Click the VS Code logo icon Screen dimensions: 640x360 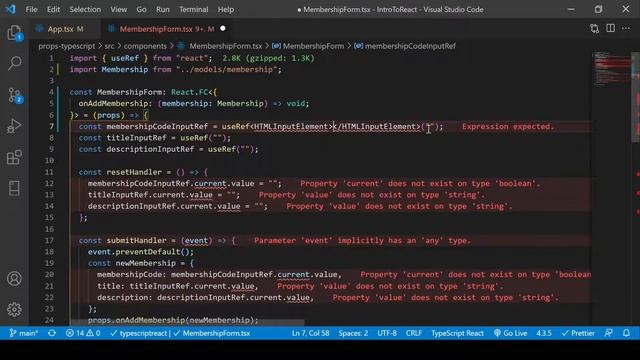tap(10, 9)
